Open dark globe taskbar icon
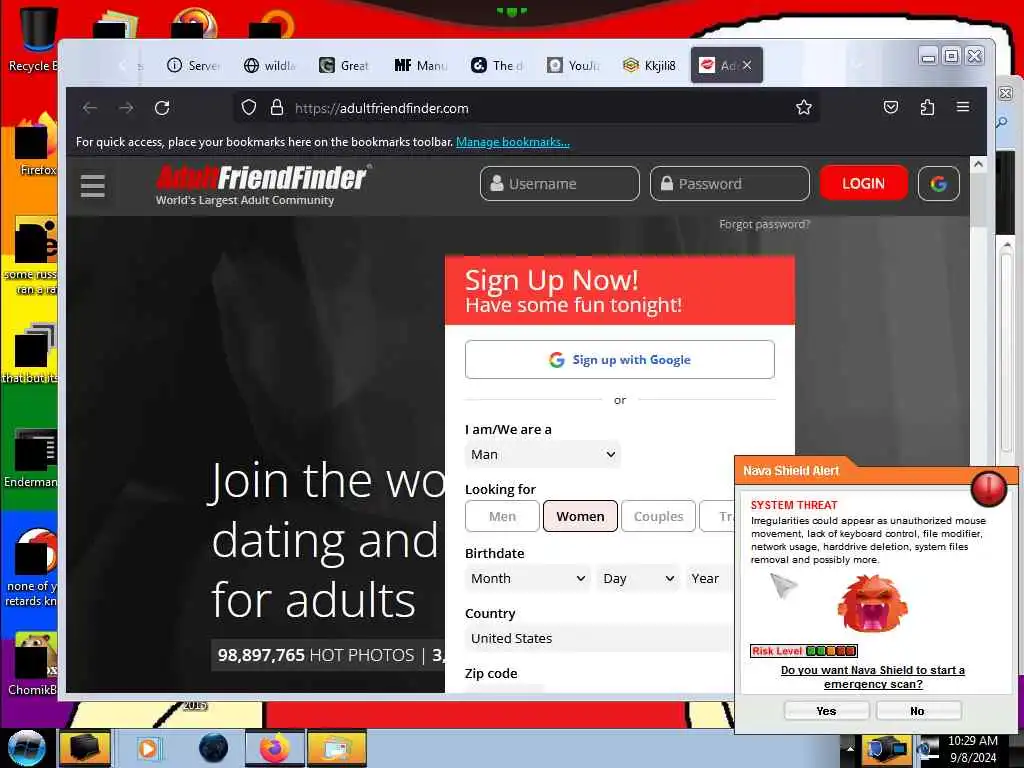The width and height of the screenshot is (1024, 768). point(214,748)
